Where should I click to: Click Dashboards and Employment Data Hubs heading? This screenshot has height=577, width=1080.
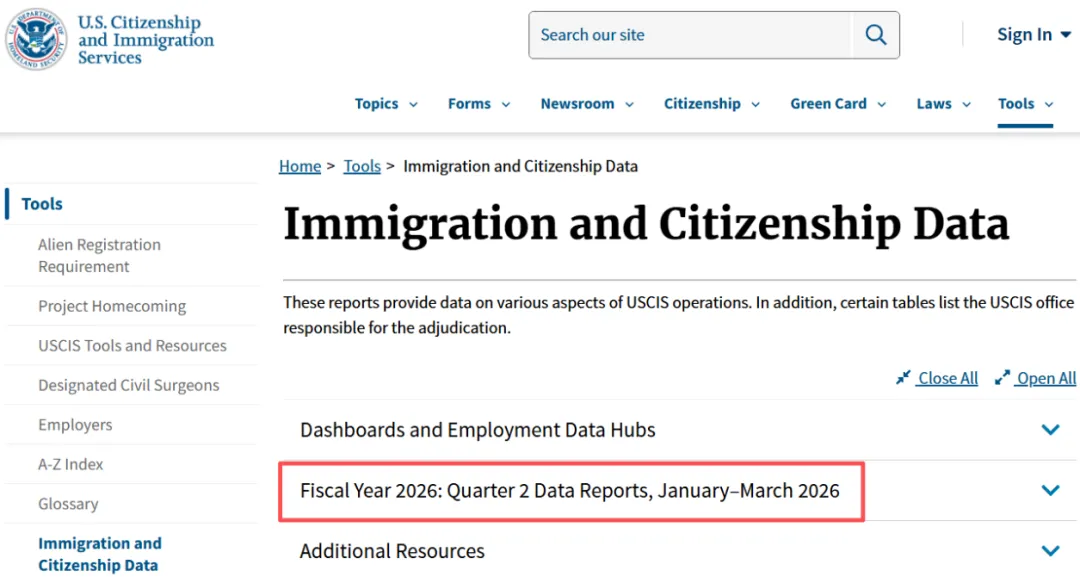tap(477, 430)
